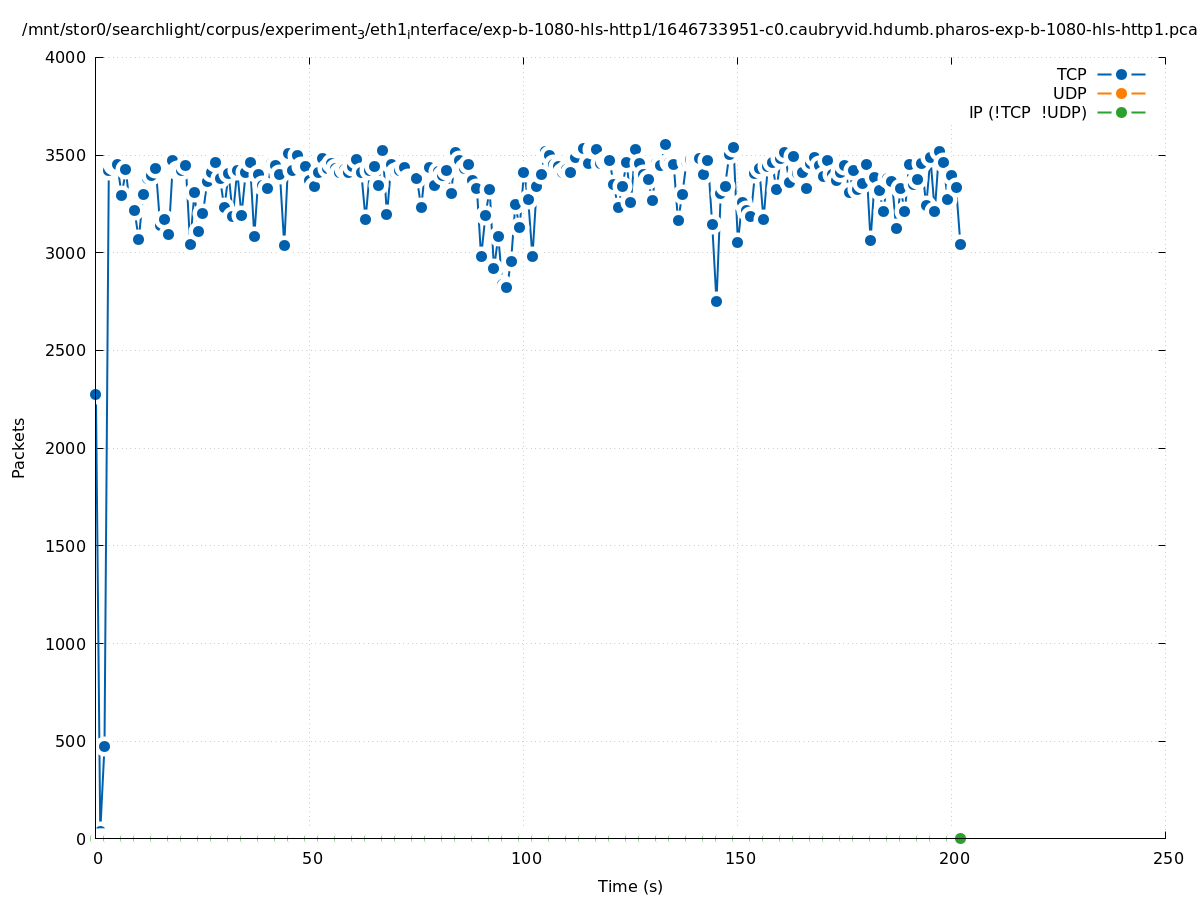
Task: Click the blue TCP legend marker
Action: (1121, 74)
